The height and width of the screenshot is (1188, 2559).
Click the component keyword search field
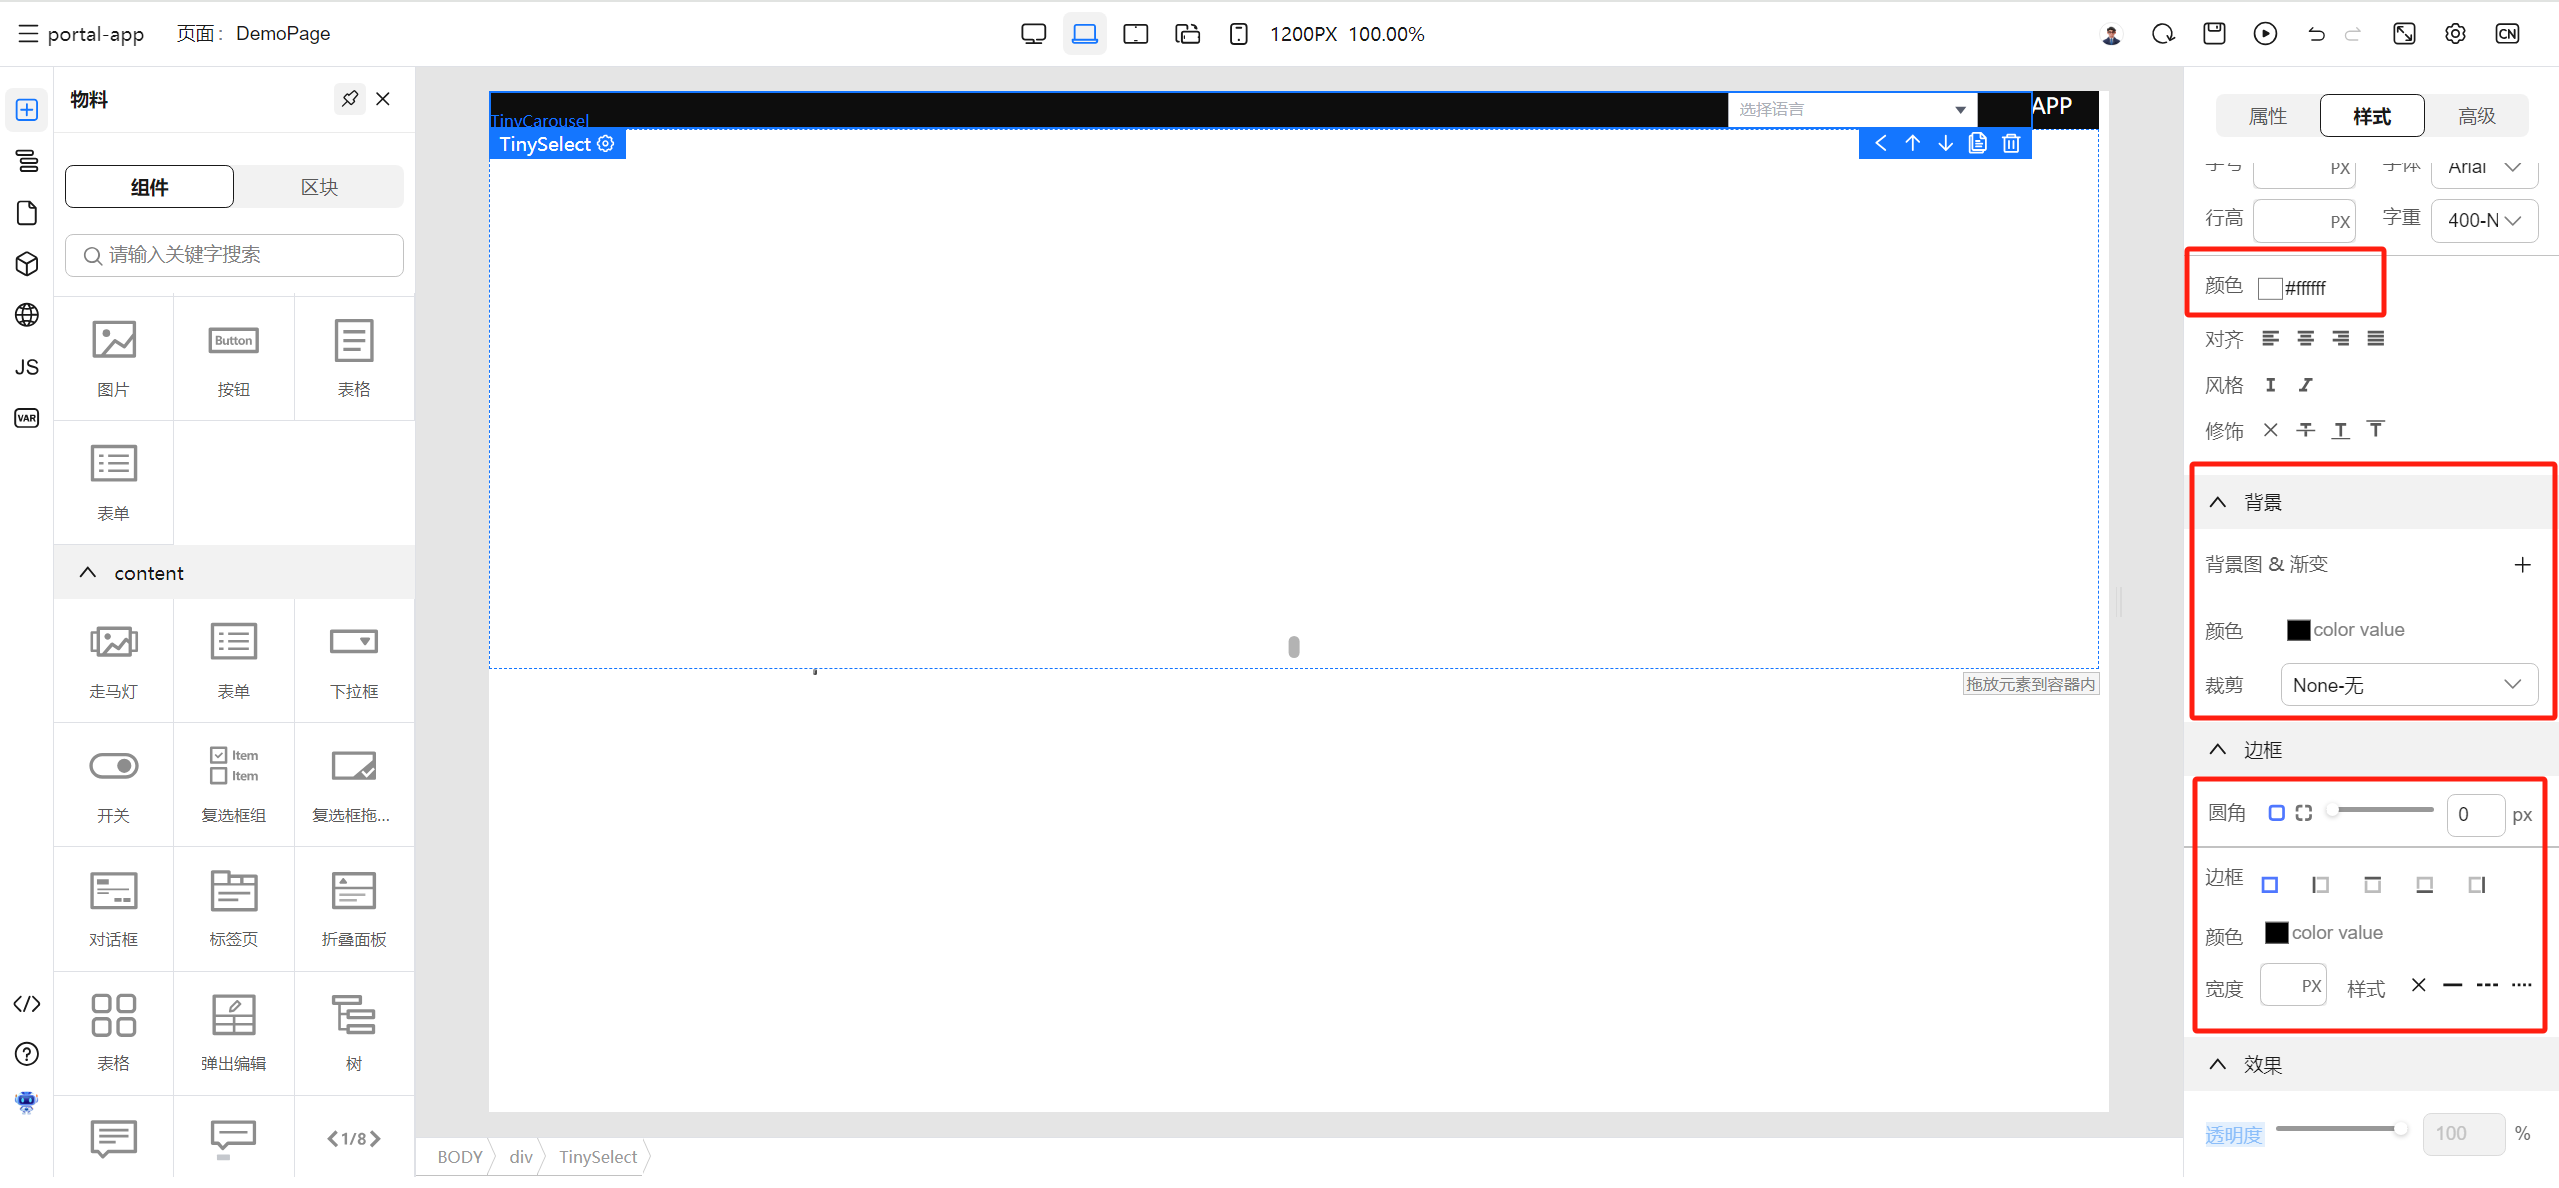[235, 255]
